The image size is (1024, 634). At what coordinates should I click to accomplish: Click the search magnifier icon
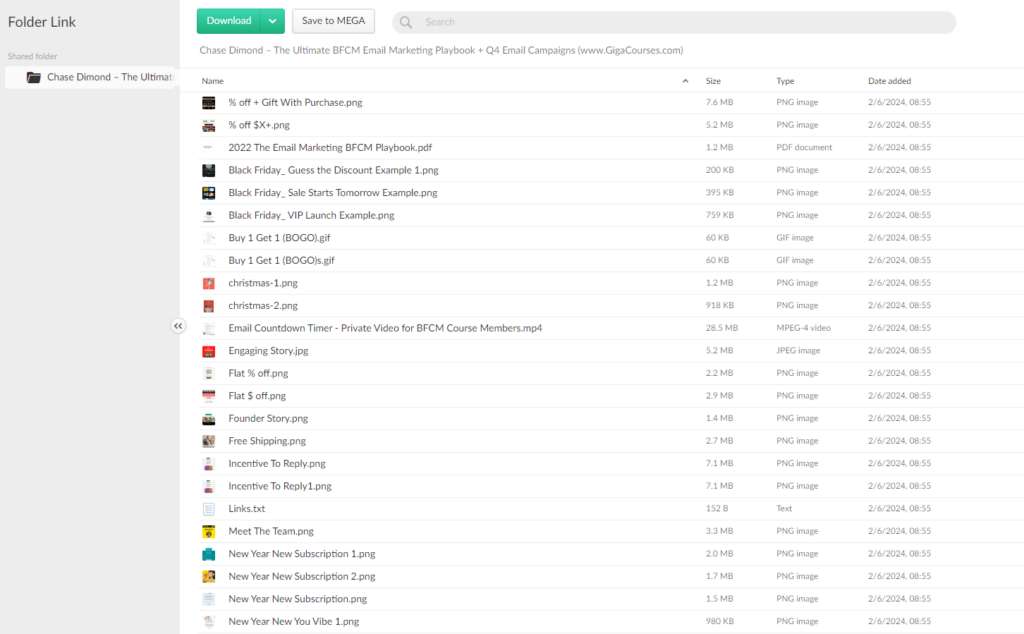[x=404, y=21]
